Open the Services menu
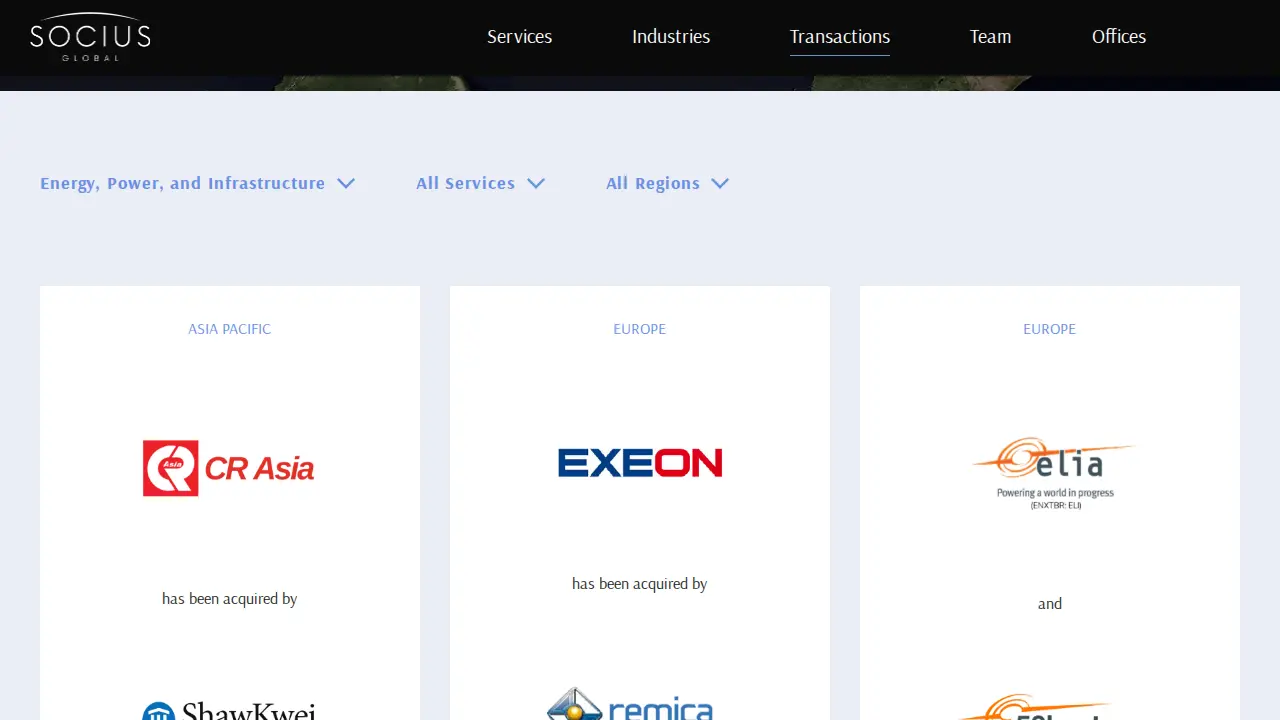 point(519,37)
